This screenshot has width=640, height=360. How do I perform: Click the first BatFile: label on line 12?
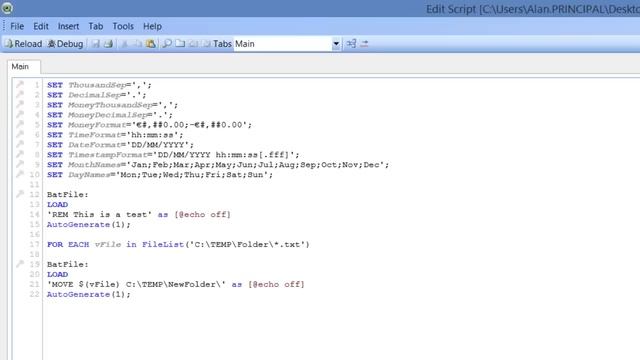pos(68,195)
